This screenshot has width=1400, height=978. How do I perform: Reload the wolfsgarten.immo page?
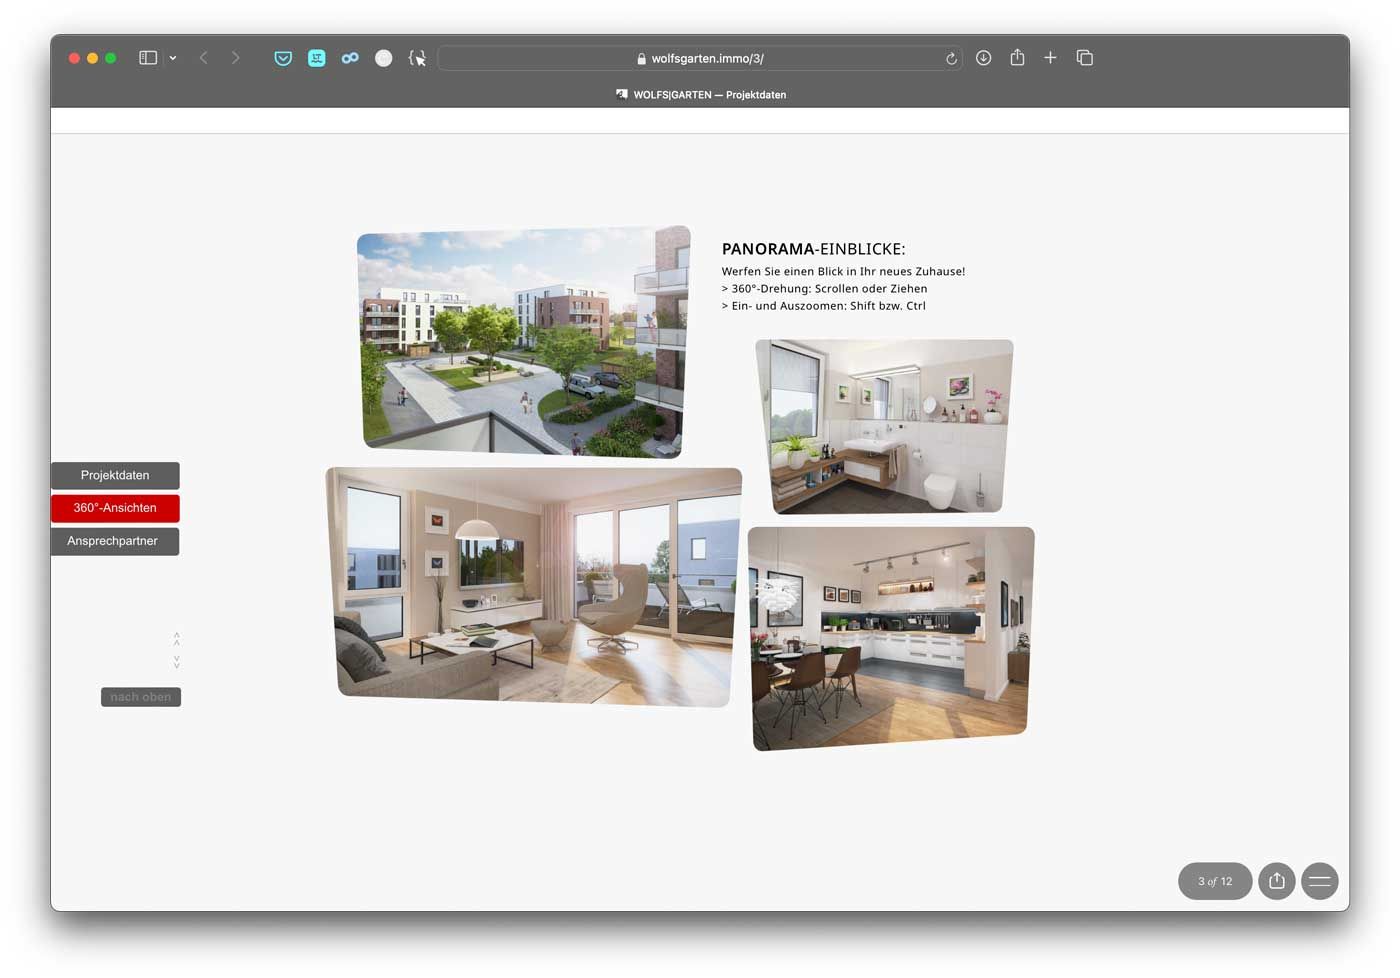pos(951,59)
